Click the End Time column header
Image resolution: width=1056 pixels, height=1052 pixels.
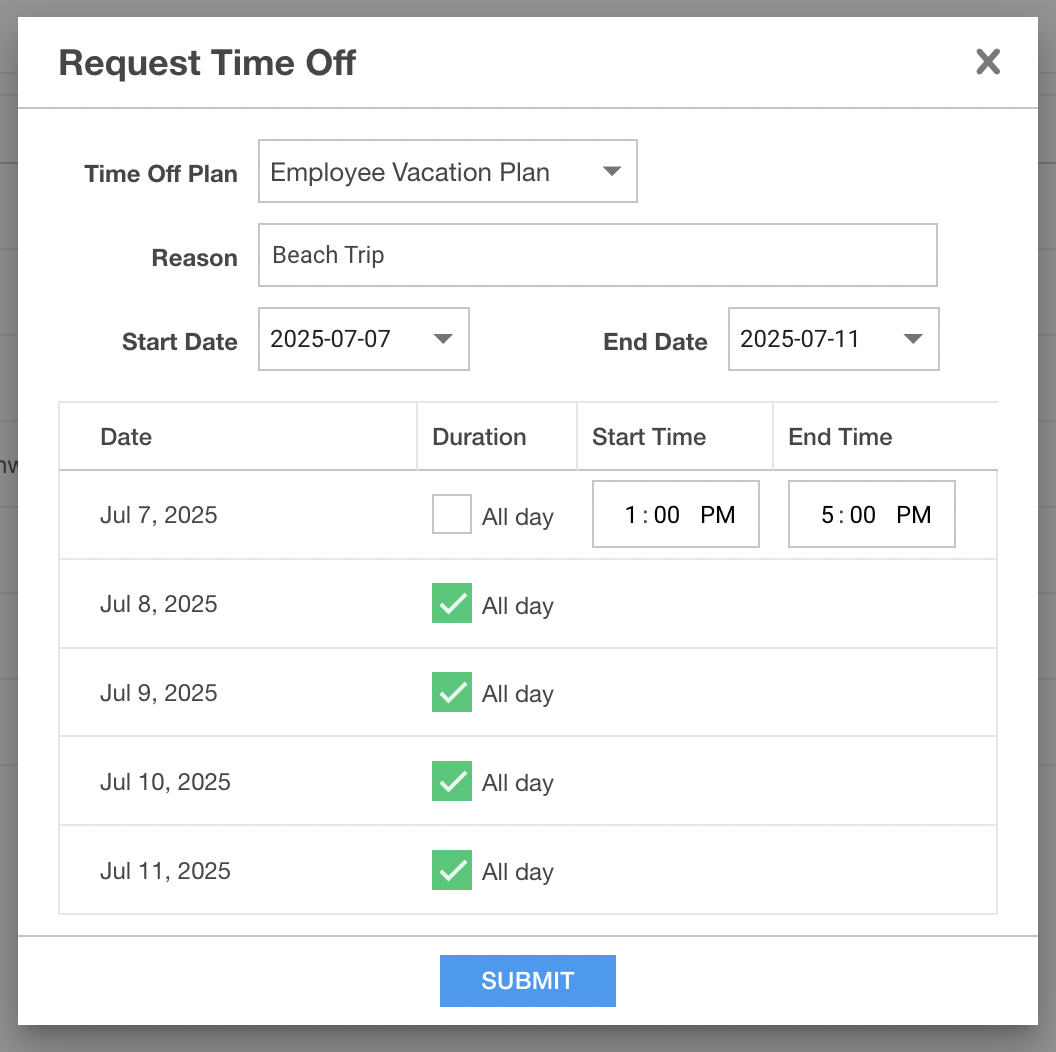click(x=840, y=437)
